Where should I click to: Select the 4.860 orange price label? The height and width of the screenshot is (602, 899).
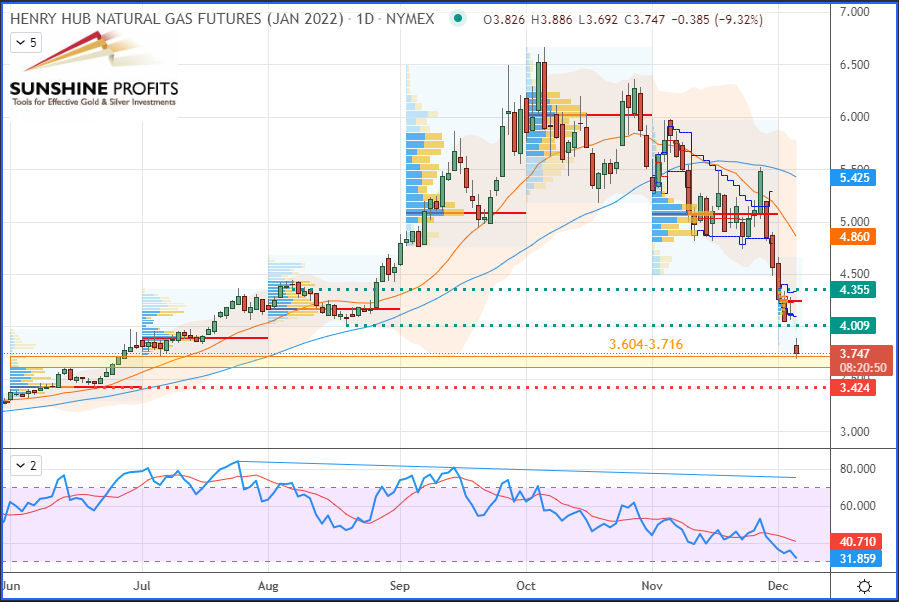tap(854, 237)
